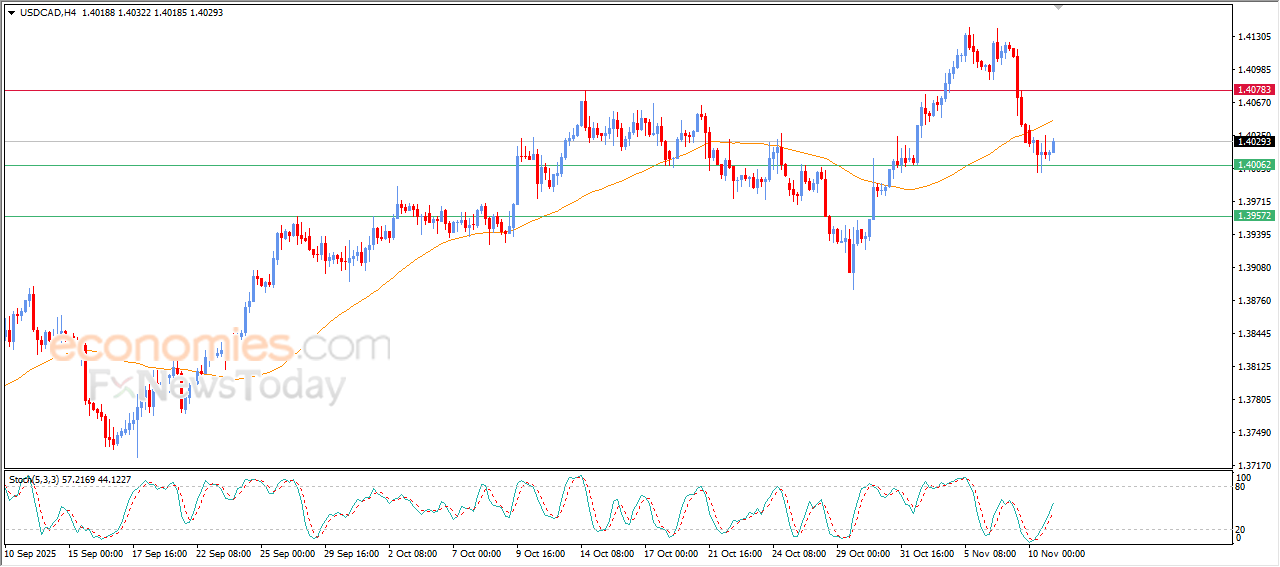1280x567 pixels.
Task: Select the green 1.39572 level label
Action: pos(1254,216)
